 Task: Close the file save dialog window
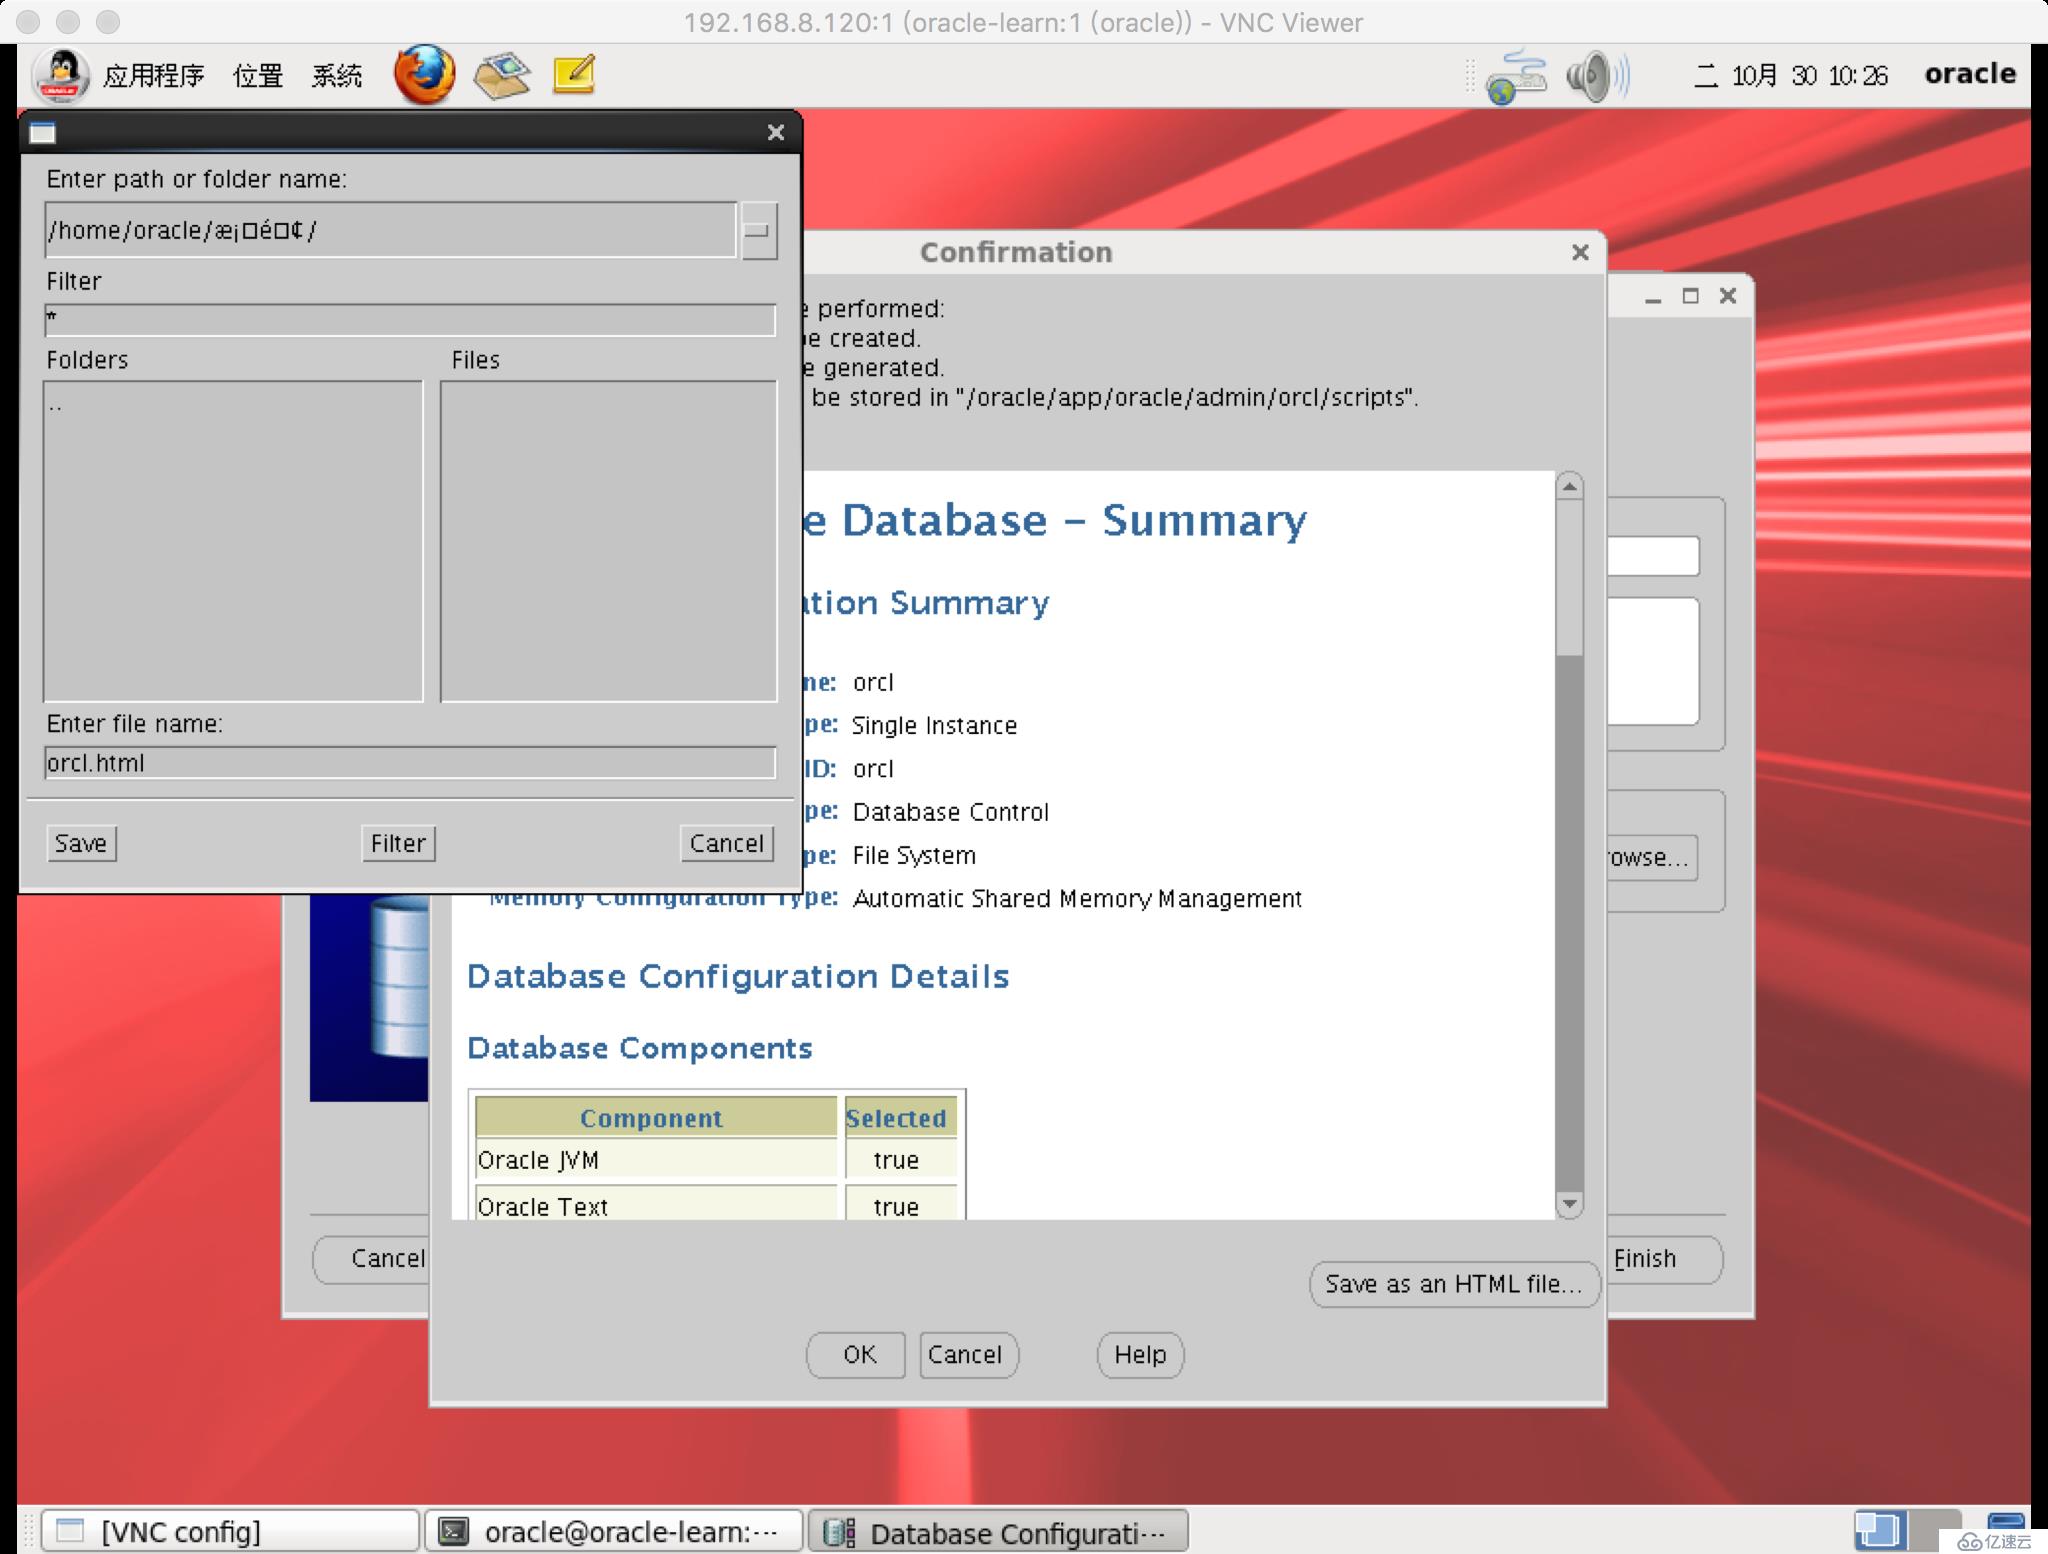[x=775, y=133]
